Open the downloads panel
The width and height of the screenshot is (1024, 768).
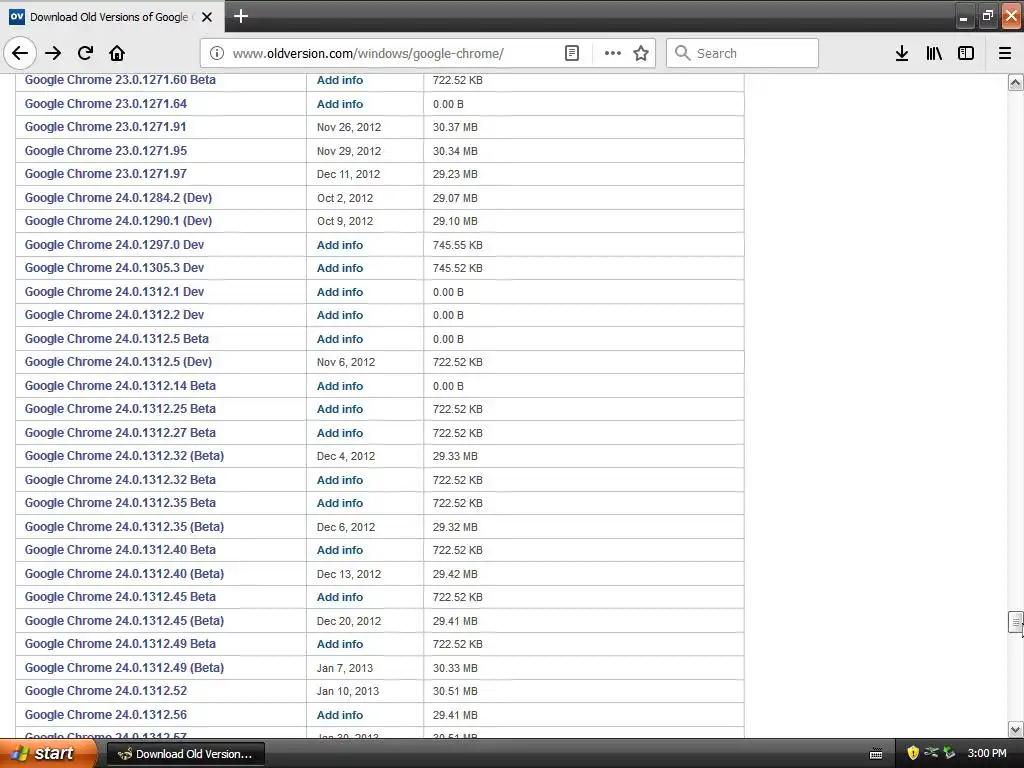click(x=902, y=53)
